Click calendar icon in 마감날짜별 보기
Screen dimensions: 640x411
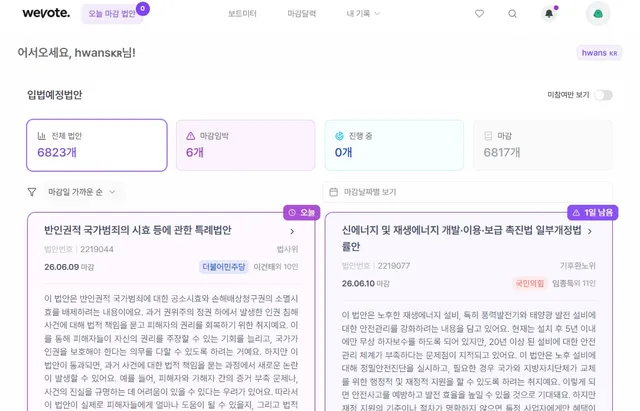point(333,192)
